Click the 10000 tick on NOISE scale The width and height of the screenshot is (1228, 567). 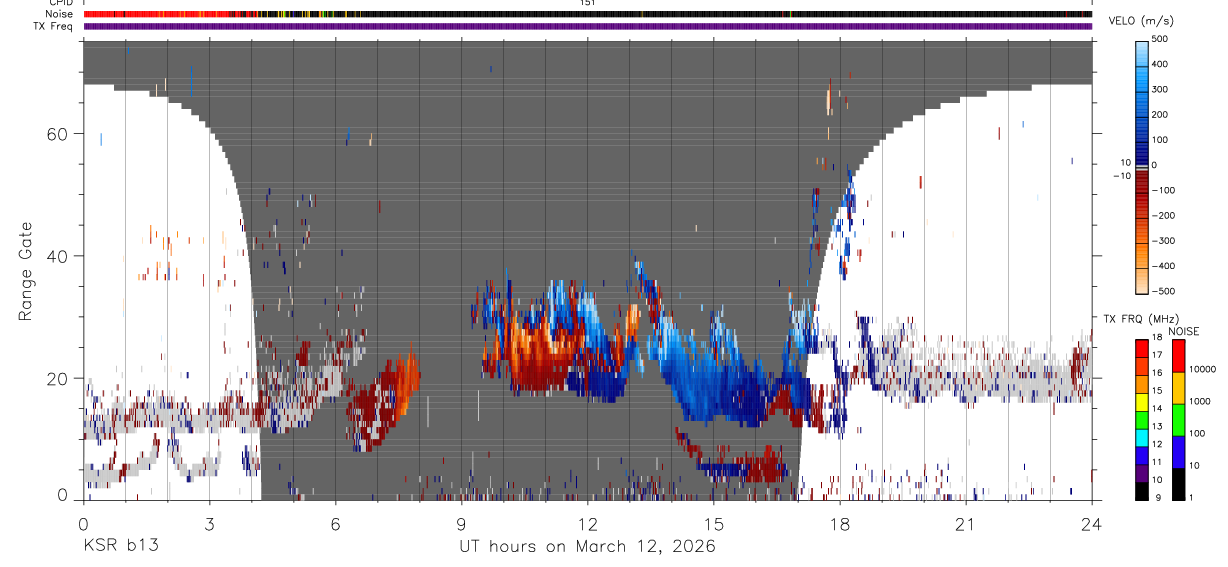1202,369
